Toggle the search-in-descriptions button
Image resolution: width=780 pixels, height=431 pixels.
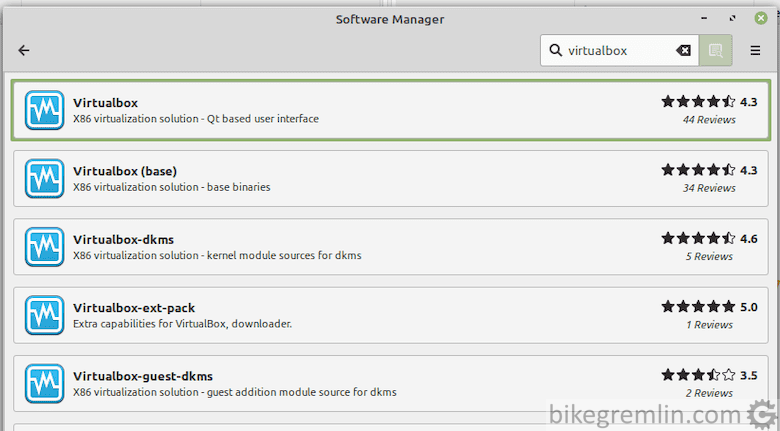point(715,50)
